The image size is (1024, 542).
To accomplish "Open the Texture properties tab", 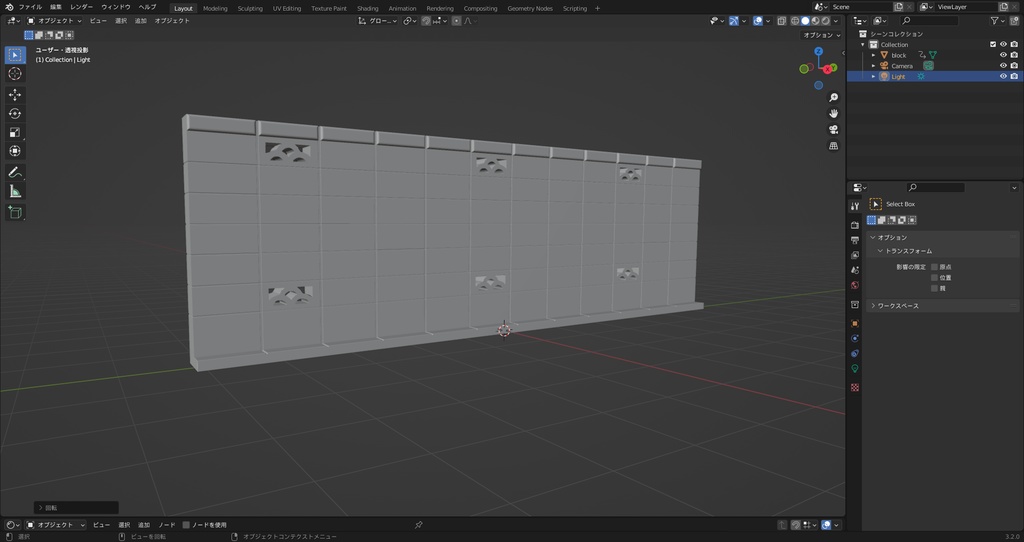I will (x=855, y=387).
